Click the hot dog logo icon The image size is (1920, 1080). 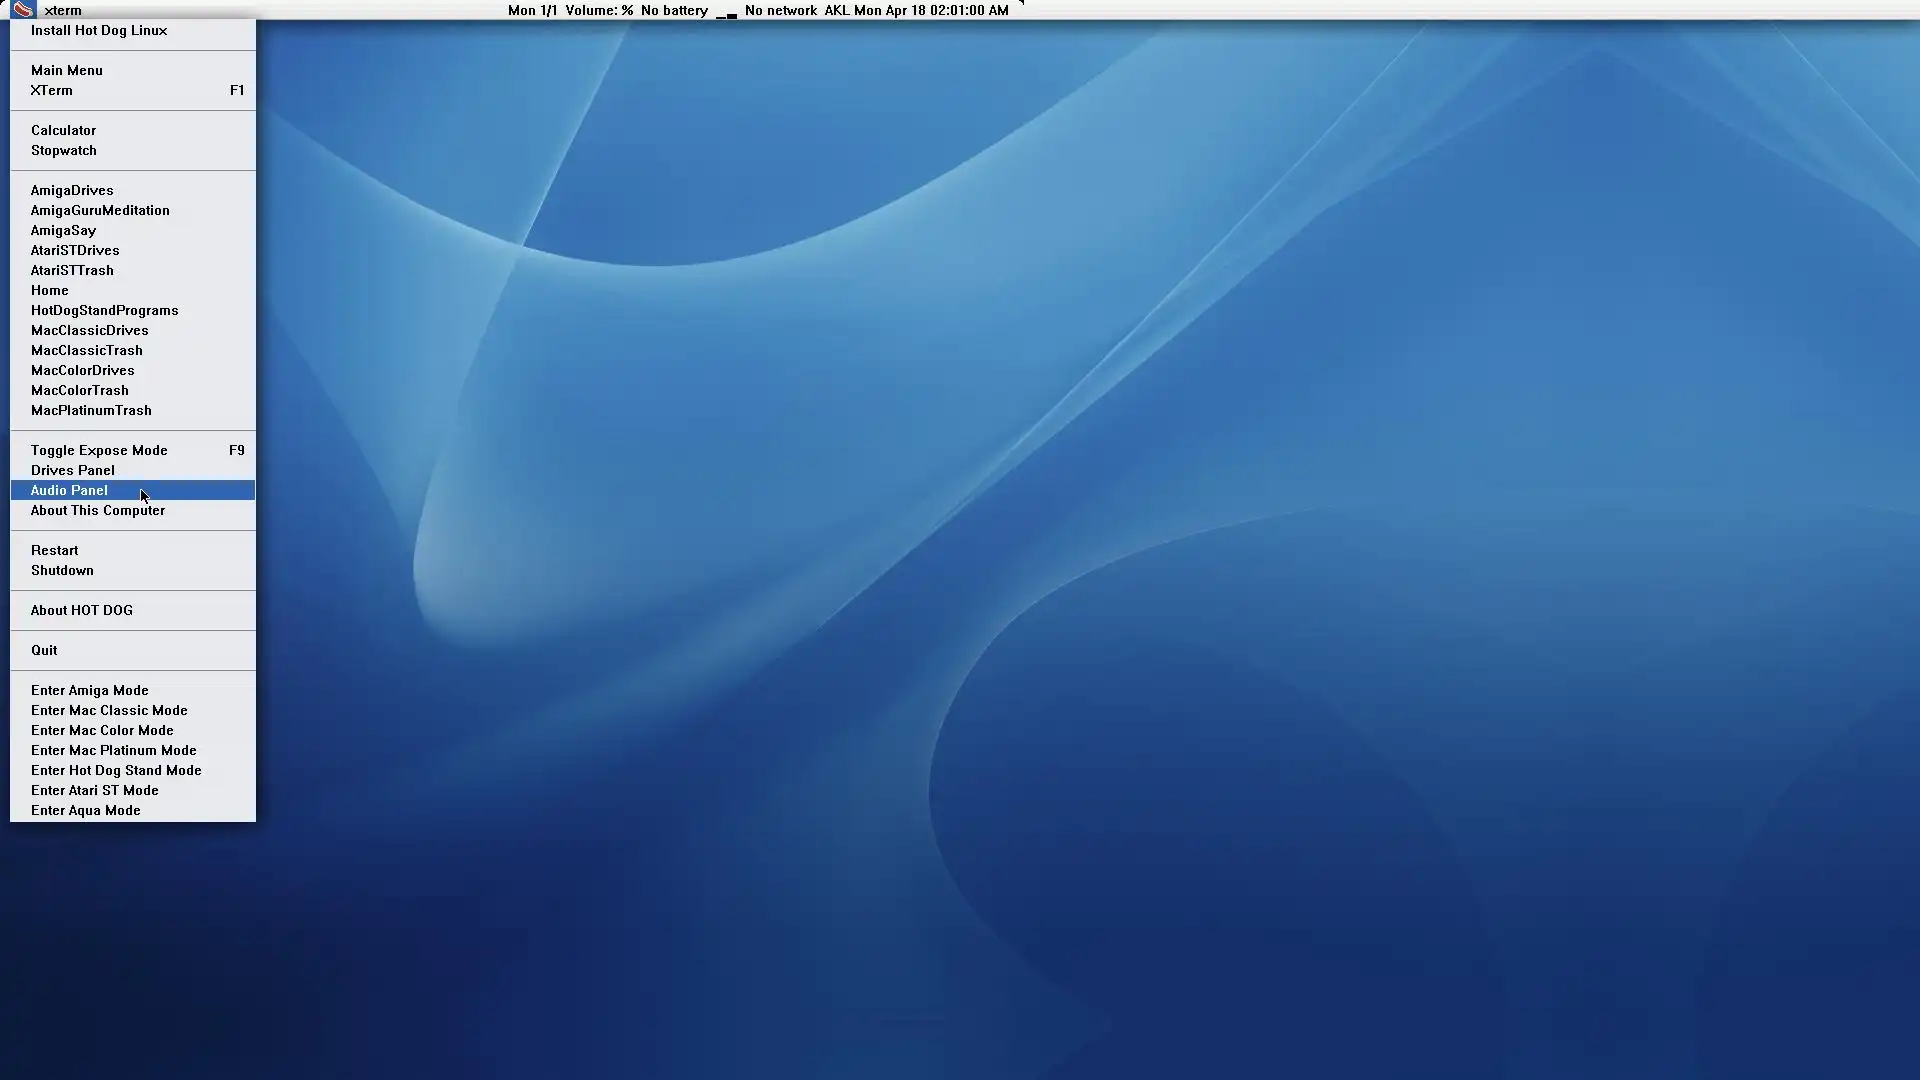pyautogui.click(x=23, y=10)
